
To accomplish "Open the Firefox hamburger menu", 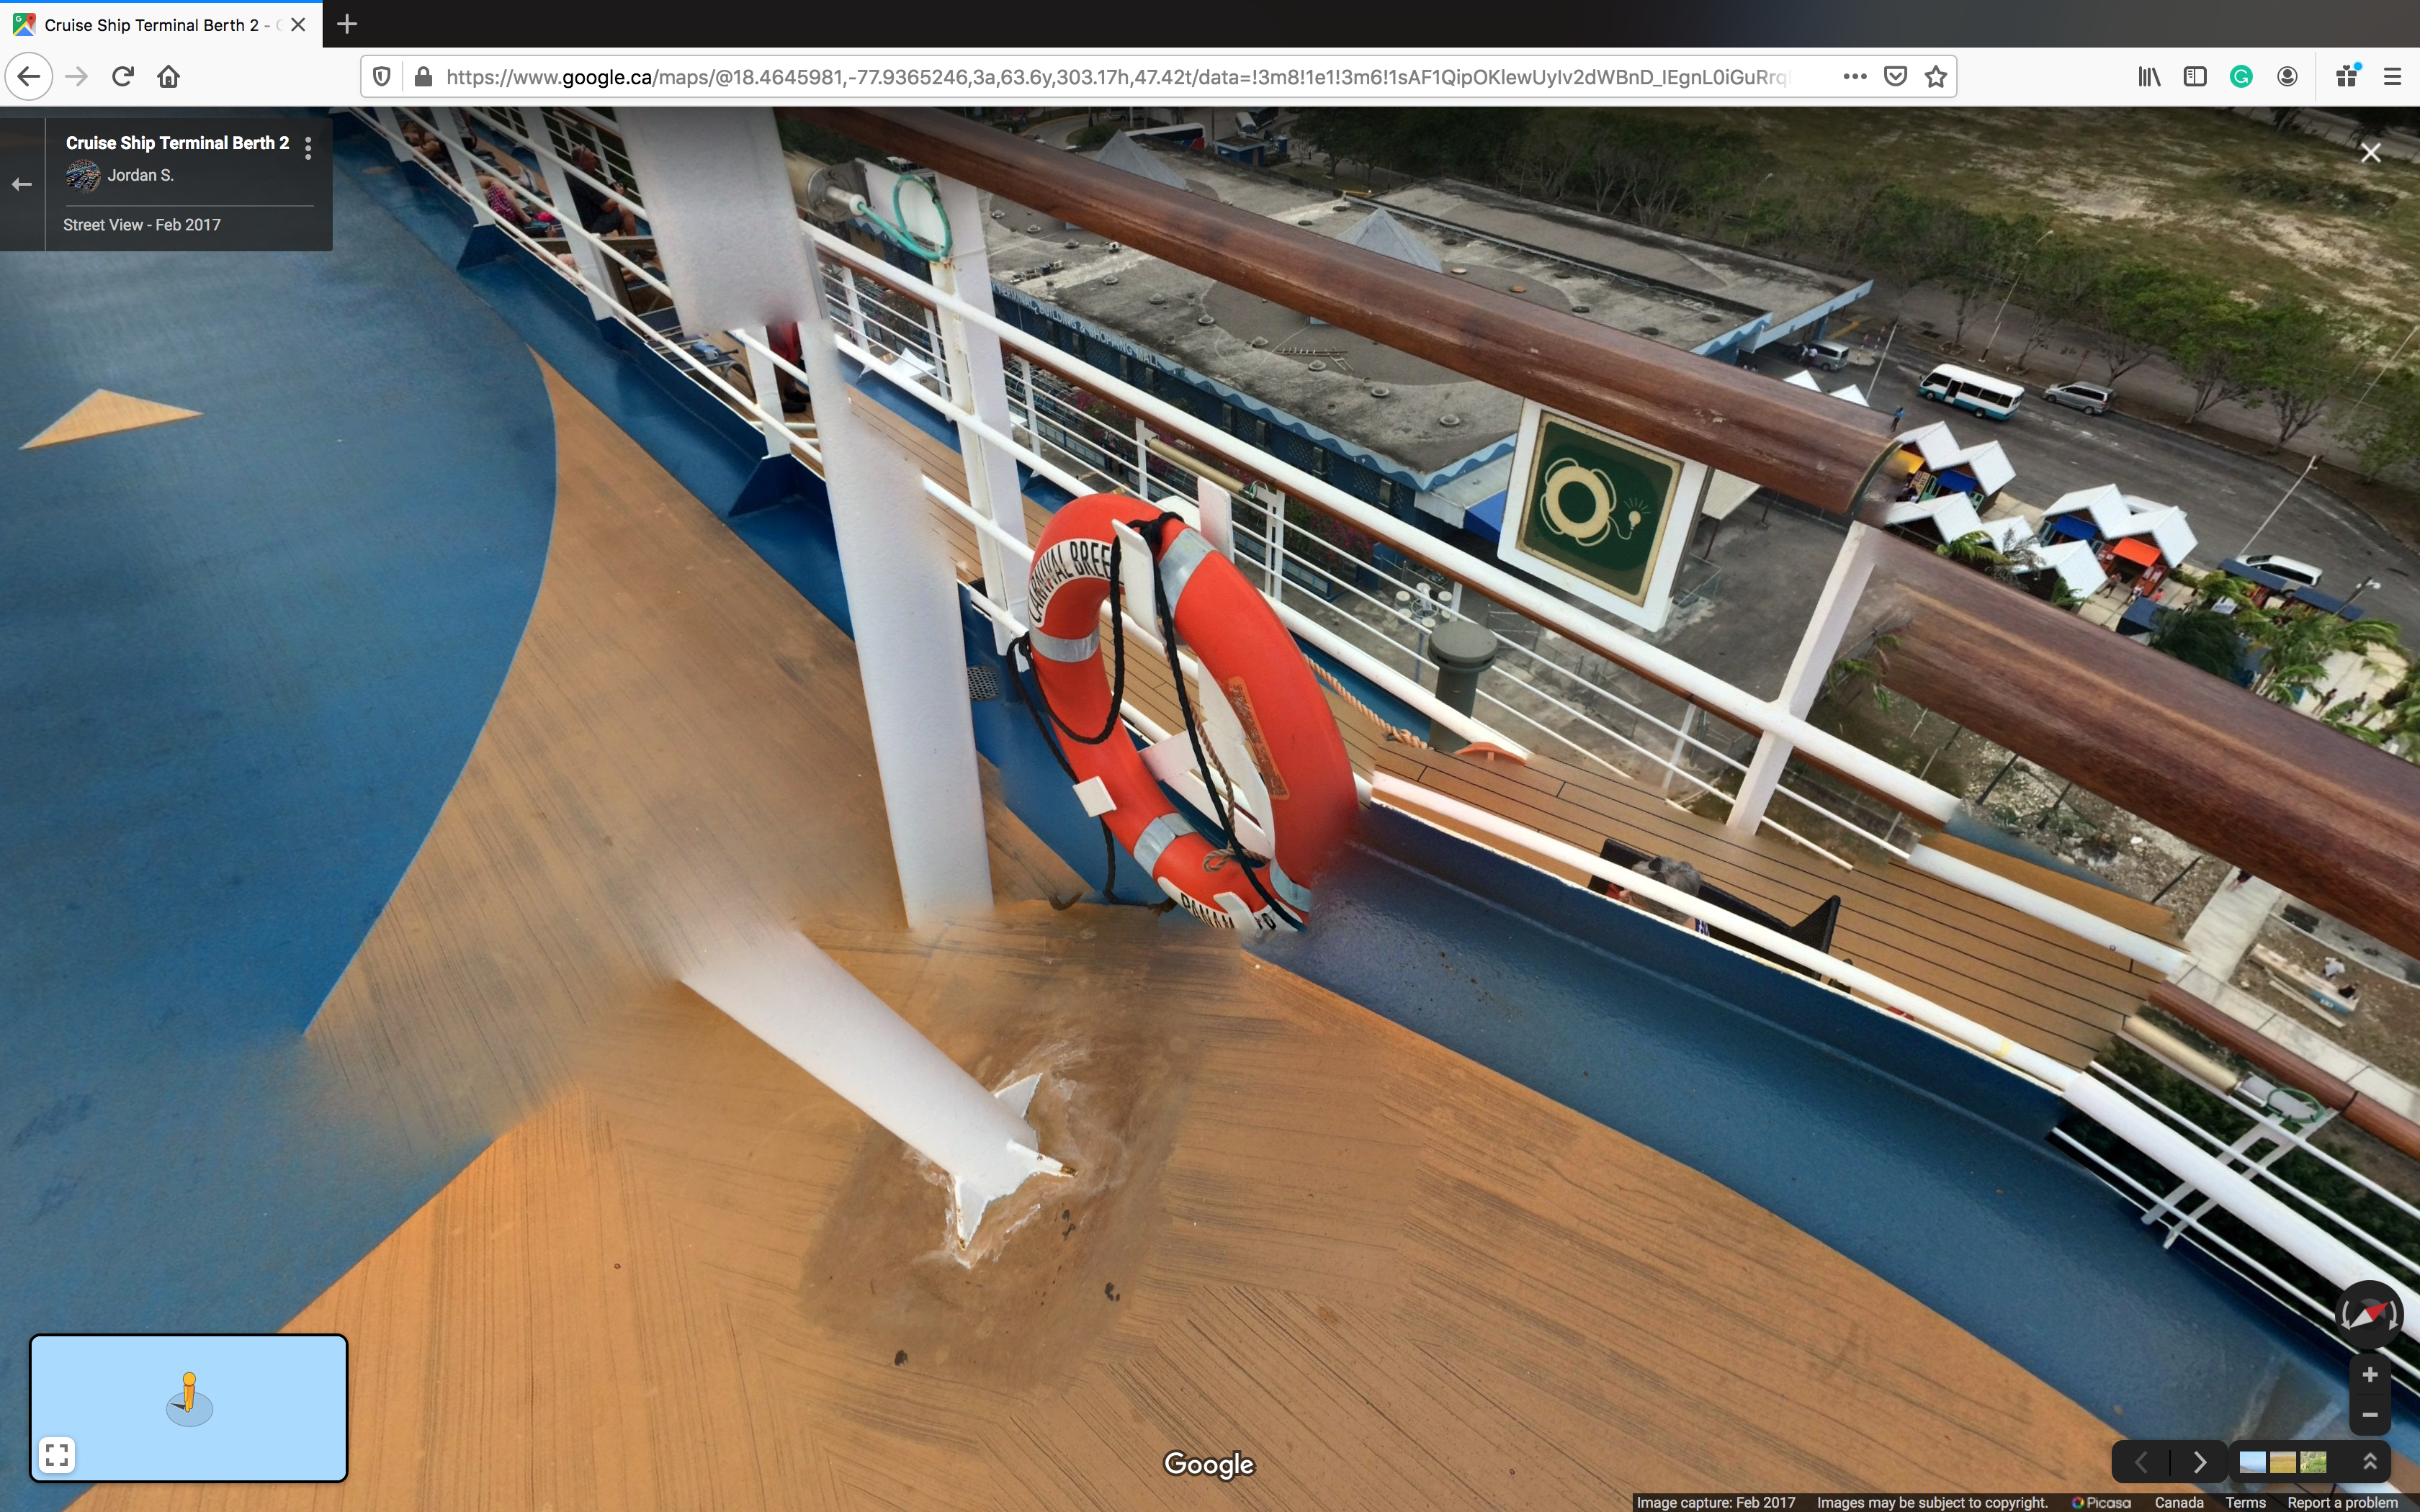I will tap(2392, 77).
